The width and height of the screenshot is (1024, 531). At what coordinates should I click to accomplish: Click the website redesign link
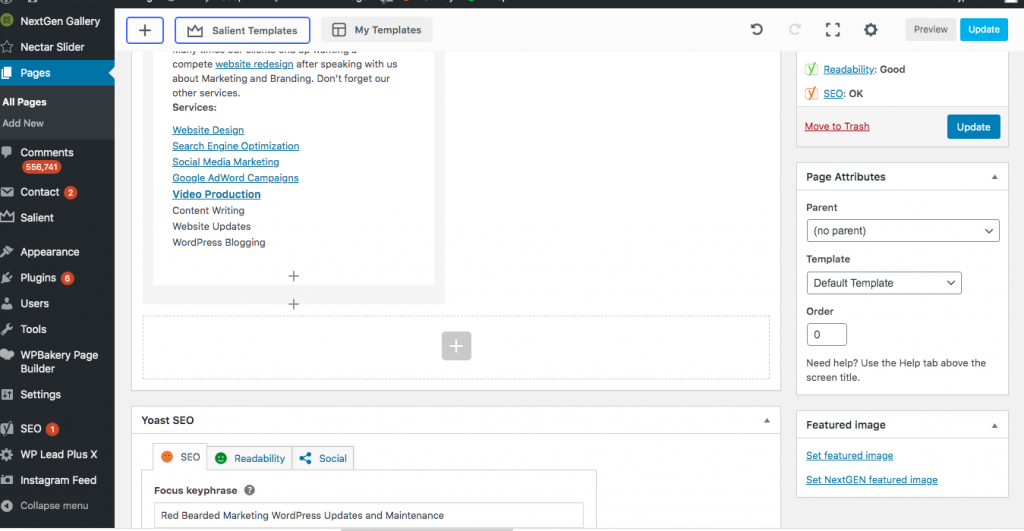[254, 64]
